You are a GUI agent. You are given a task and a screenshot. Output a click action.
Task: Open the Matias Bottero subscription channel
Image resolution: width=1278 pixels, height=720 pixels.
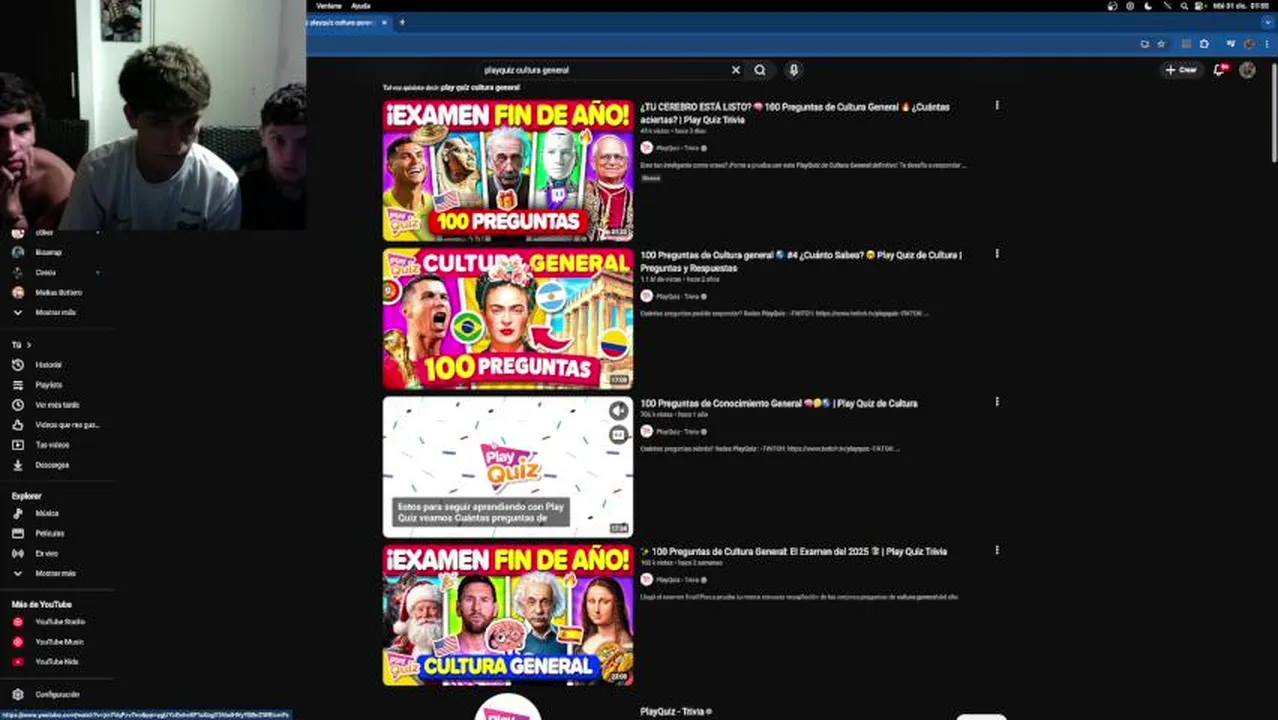pos(58,292)
